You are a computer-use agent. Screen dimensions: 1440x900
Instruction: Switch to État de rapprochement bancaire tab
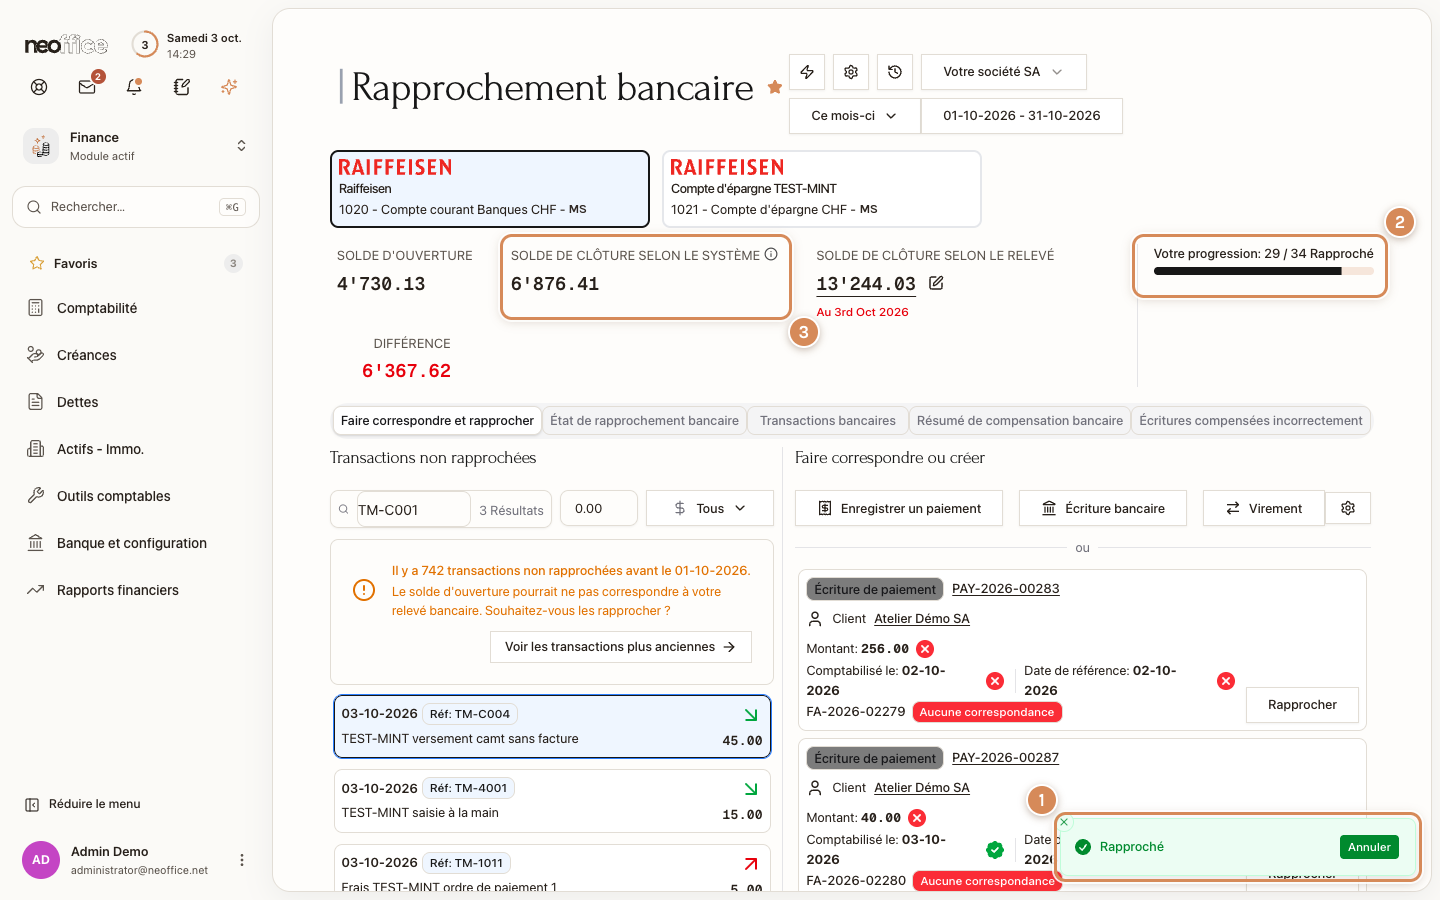tap(644, 421)
